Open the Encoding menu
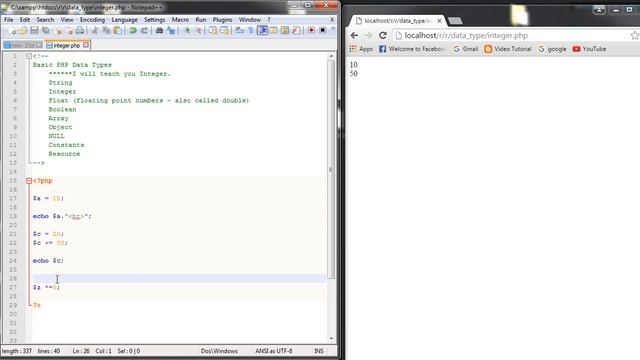Image resolution: width=640 pixels, height=360 pixels. click(x=92, y=20)
